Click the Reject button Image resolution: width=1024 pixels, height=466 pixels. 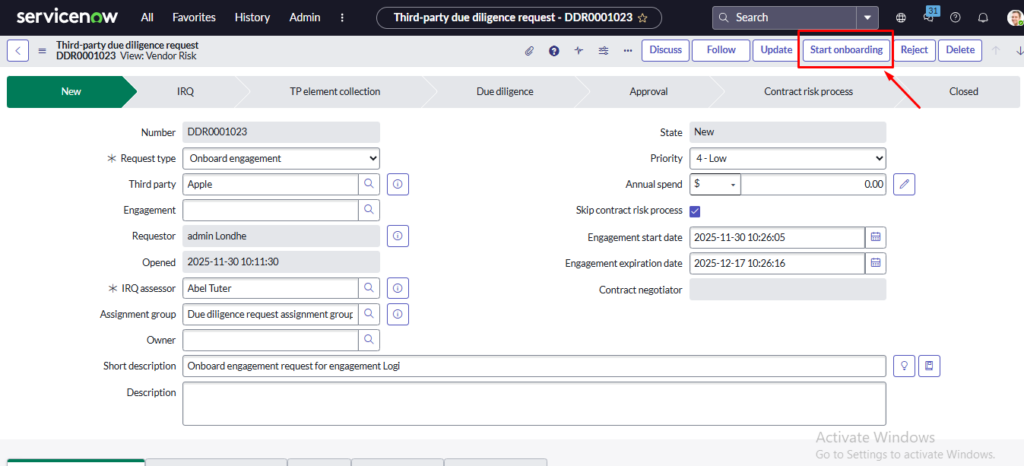[x=914, y=50]
